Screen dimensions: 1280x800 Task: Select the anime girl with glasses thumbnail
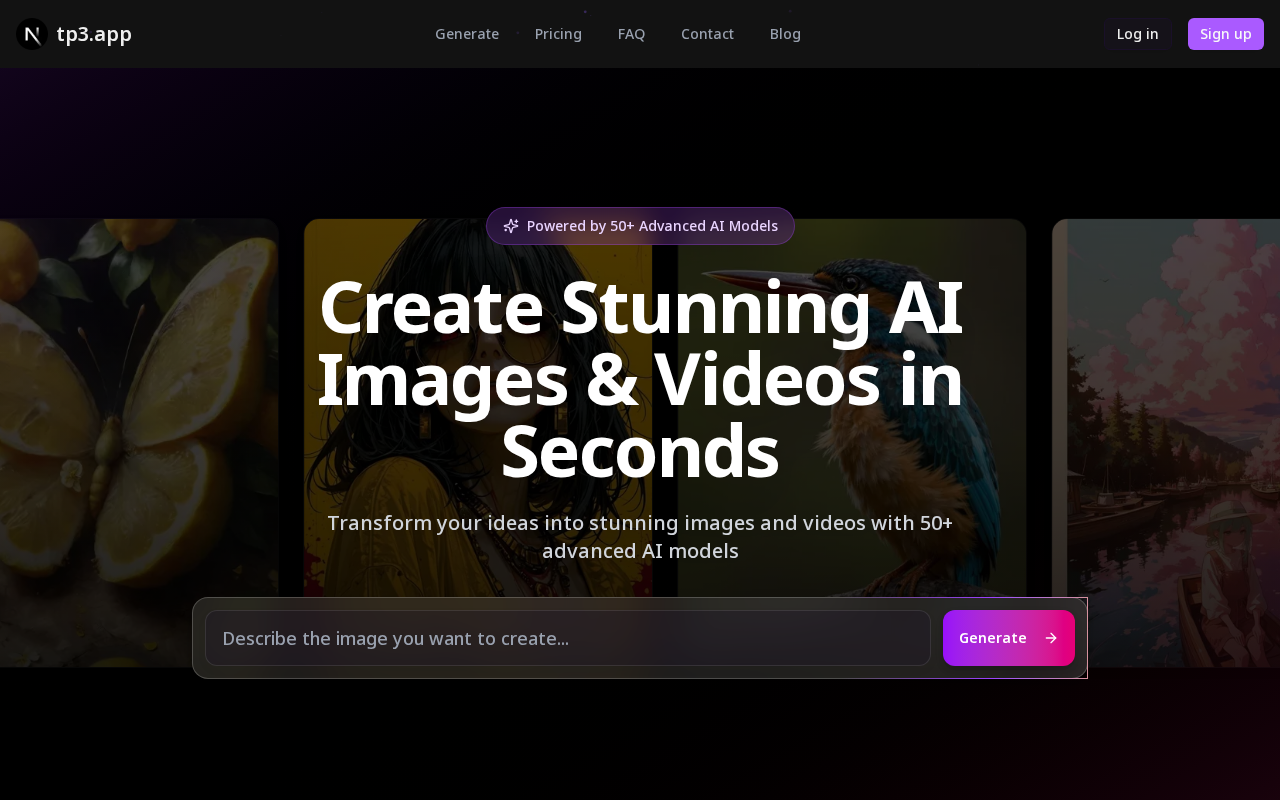(478, 443)
